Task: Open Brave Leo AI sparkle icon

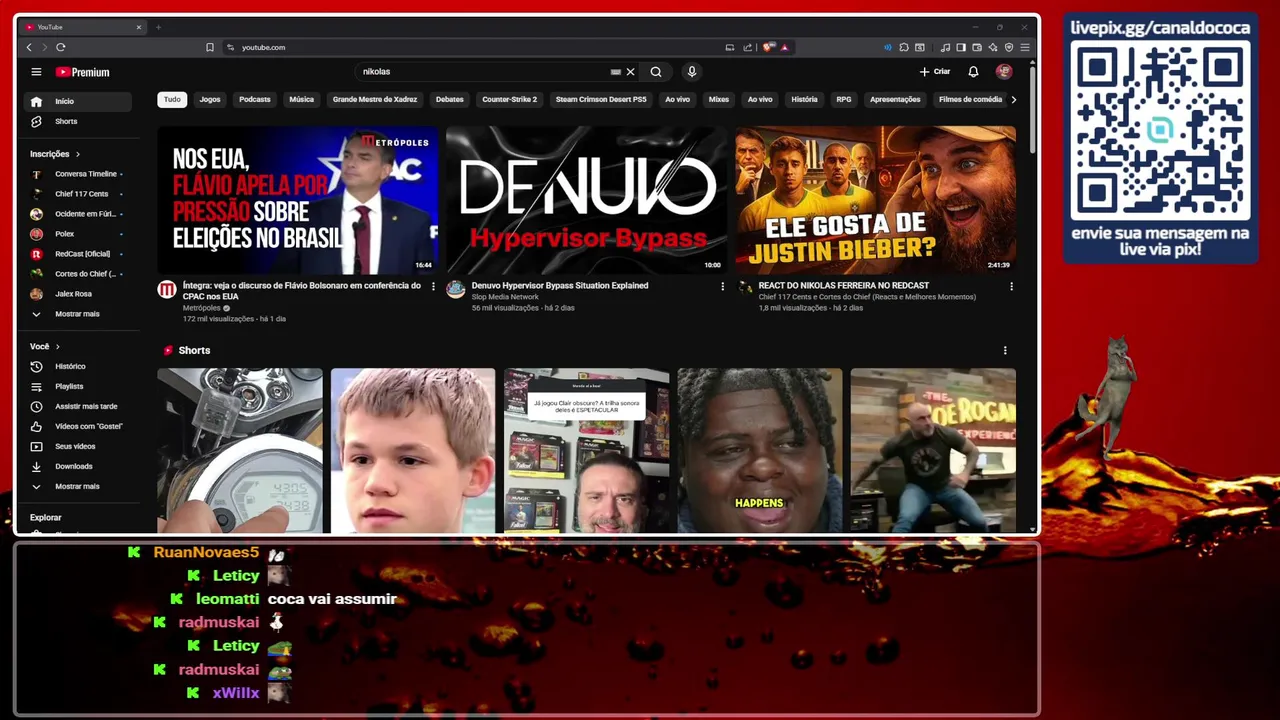Action: (993, 47)
